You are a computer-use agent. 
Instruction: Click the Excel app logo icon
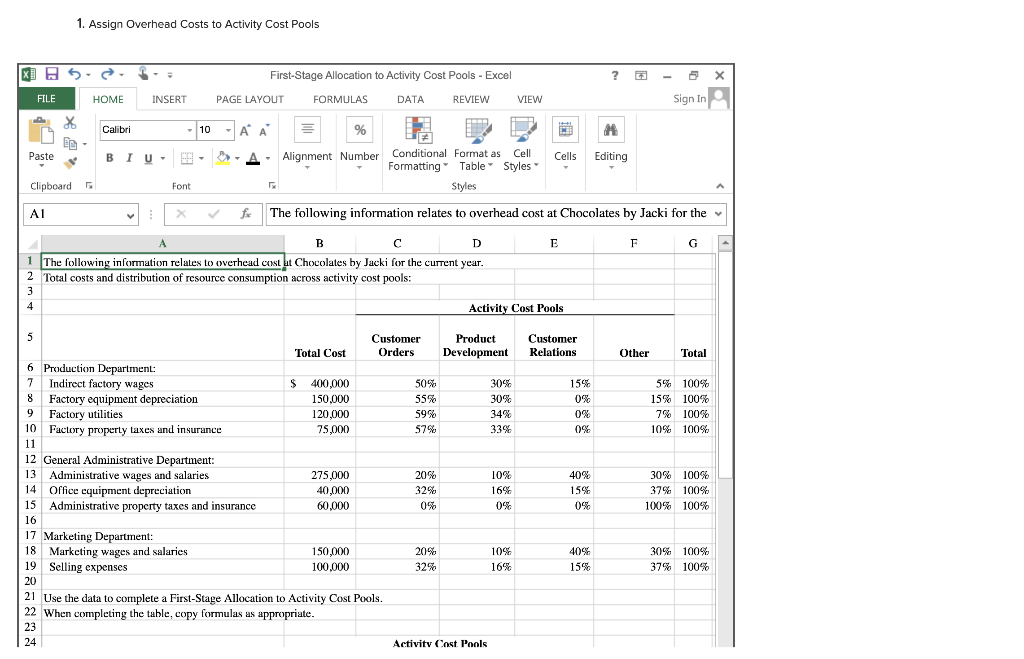[29, 74]
